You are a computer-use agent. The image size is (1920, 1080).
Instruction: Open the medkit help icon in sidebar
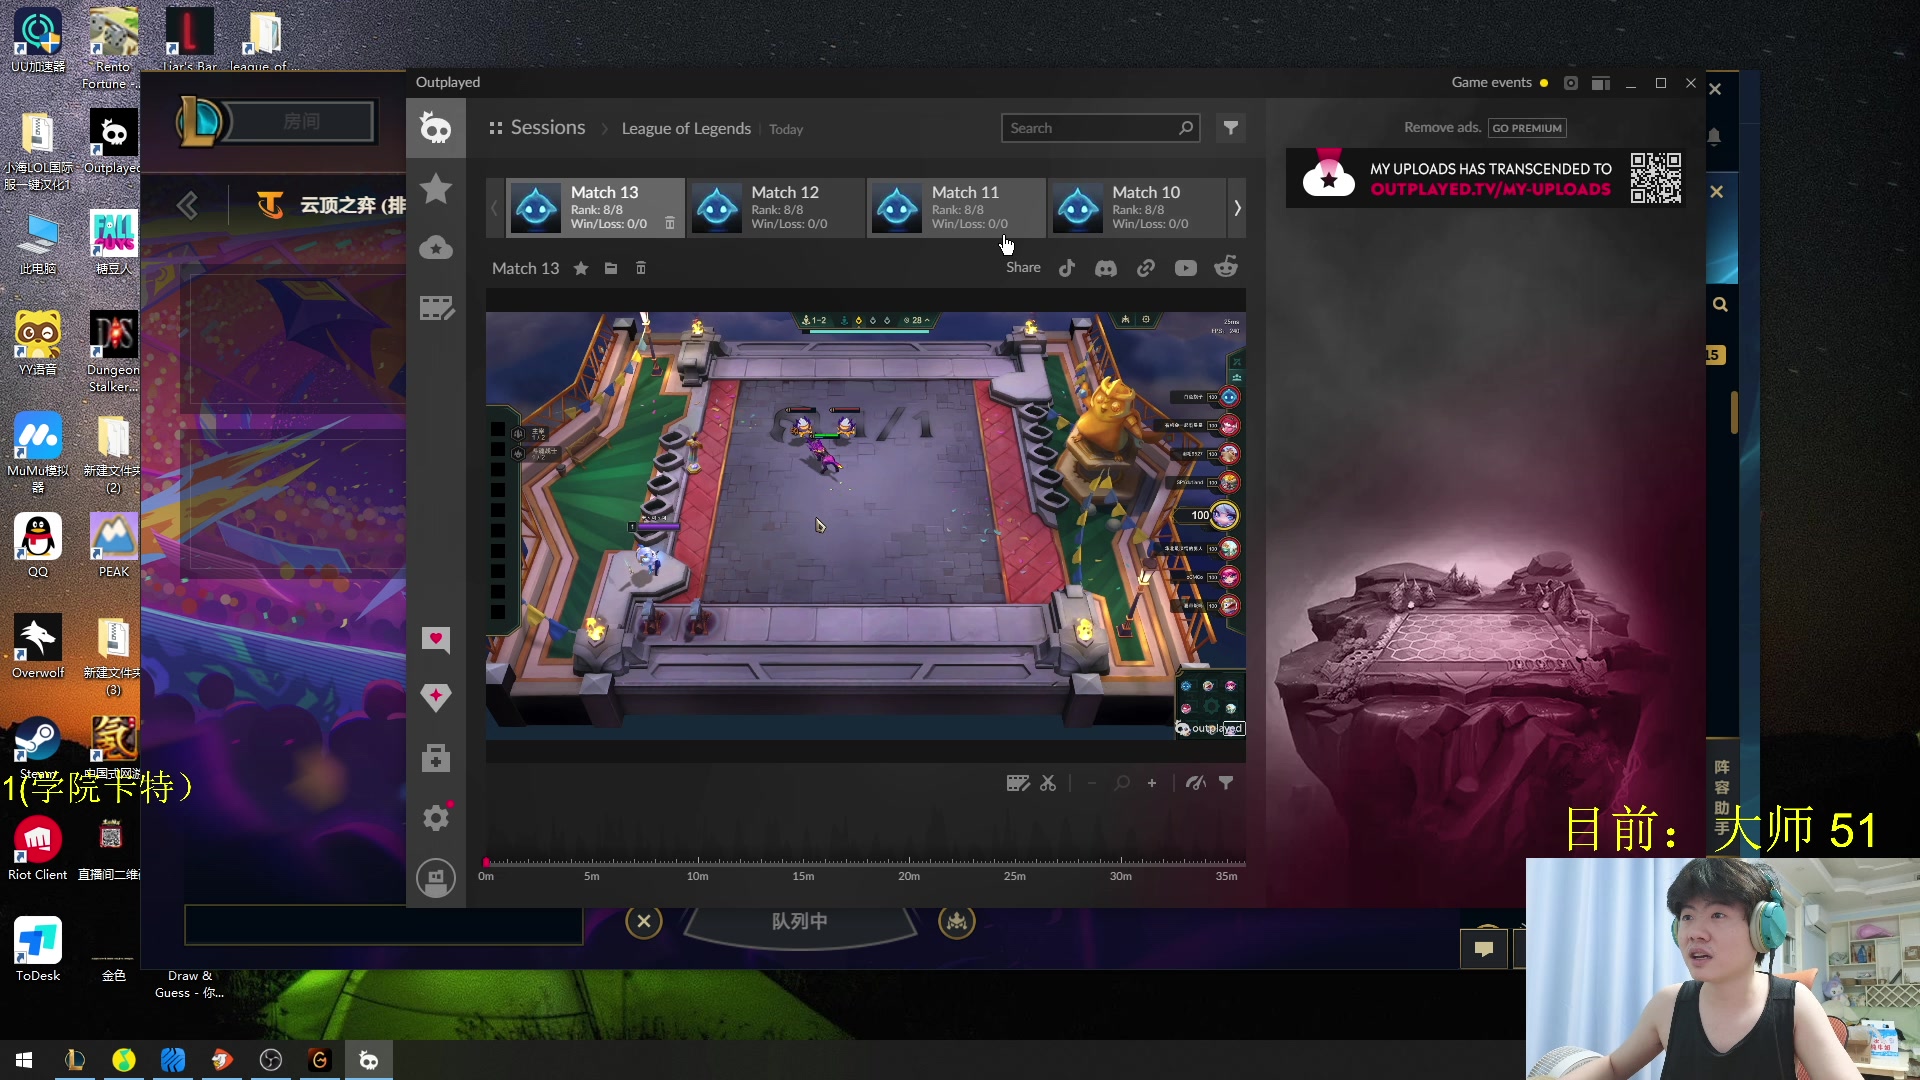coord(436,758)
